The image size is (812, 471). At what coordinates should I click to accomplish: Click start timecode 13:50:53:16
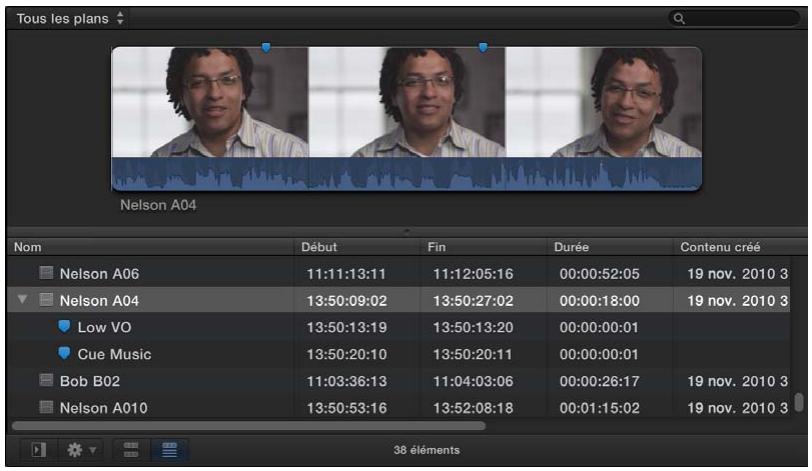tap(346, 408)
